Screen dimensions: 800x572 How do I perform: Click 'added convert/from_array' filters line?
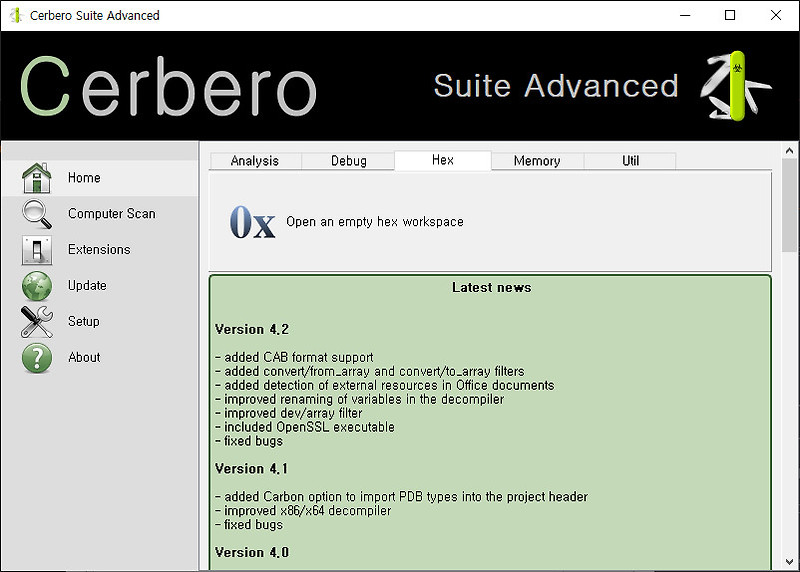[370, 371]
